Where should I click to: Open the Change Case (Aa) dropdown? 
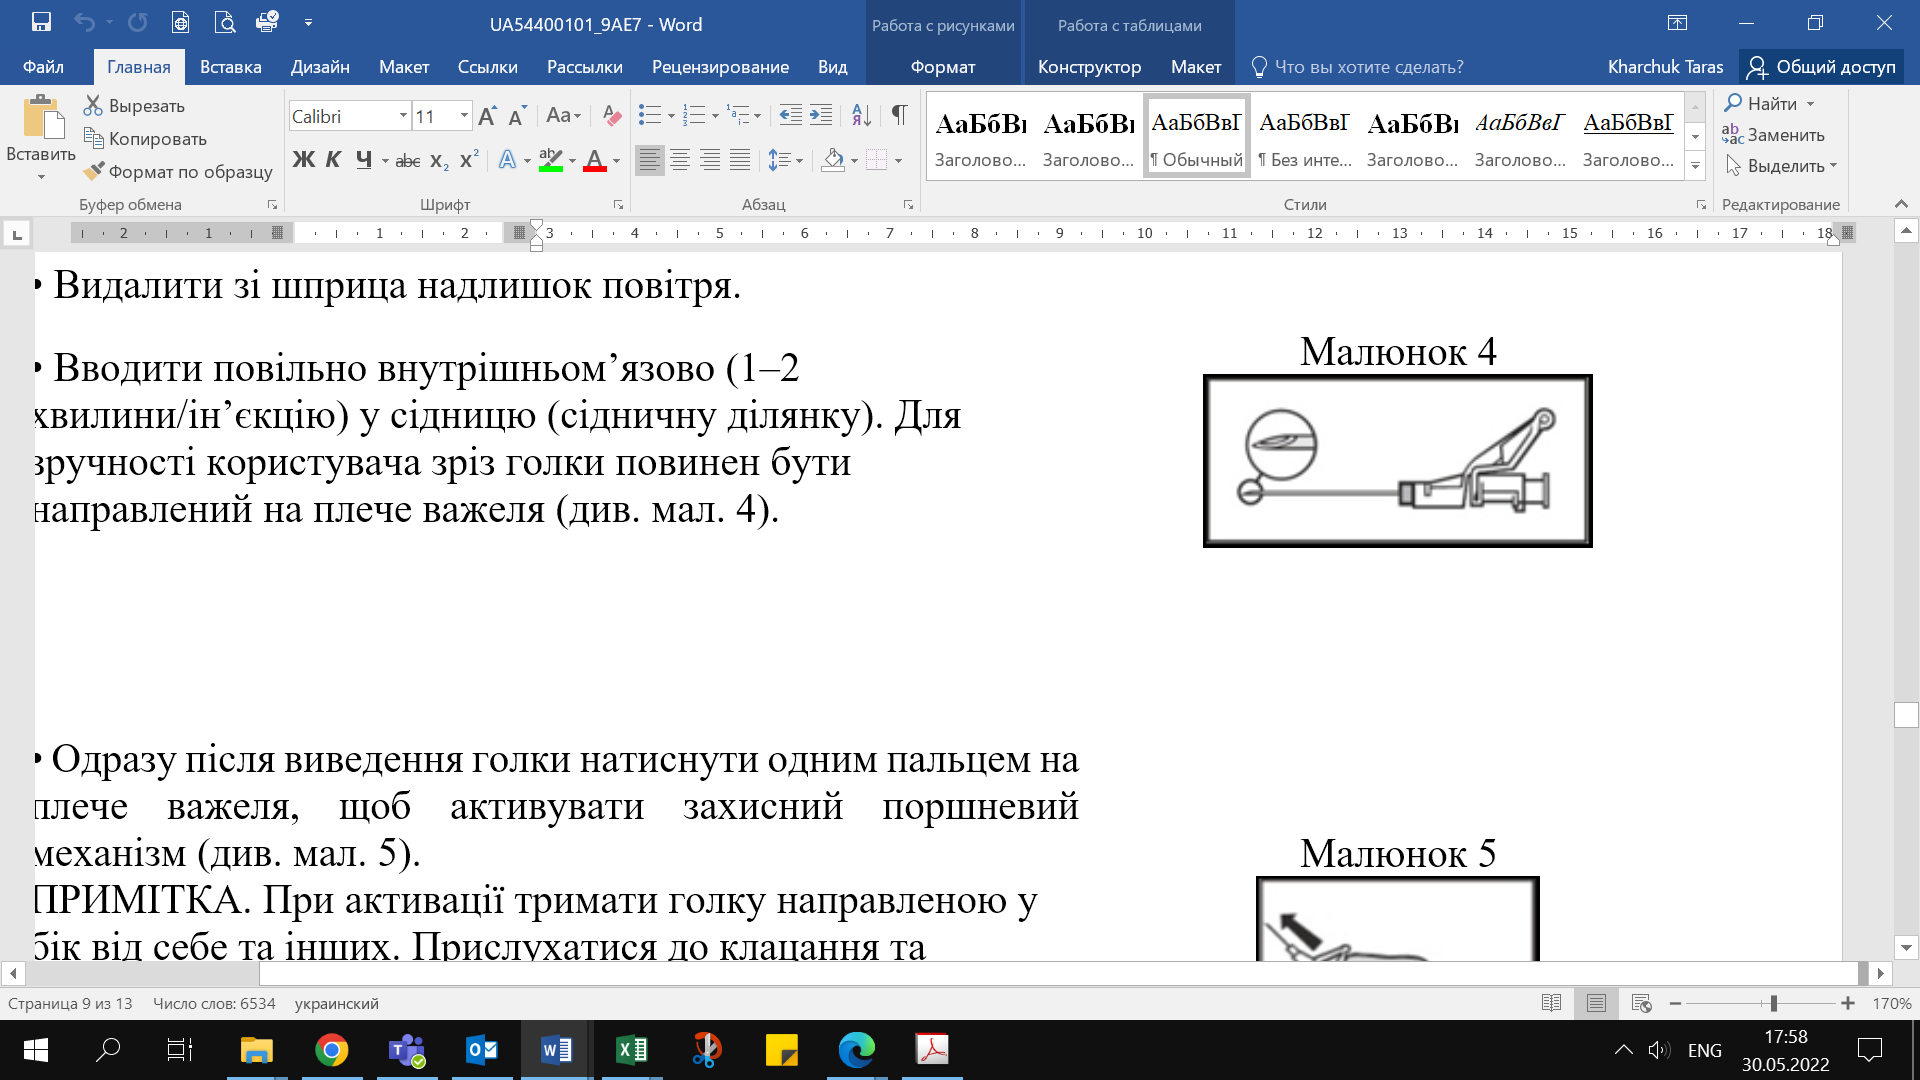coord(563,116)
